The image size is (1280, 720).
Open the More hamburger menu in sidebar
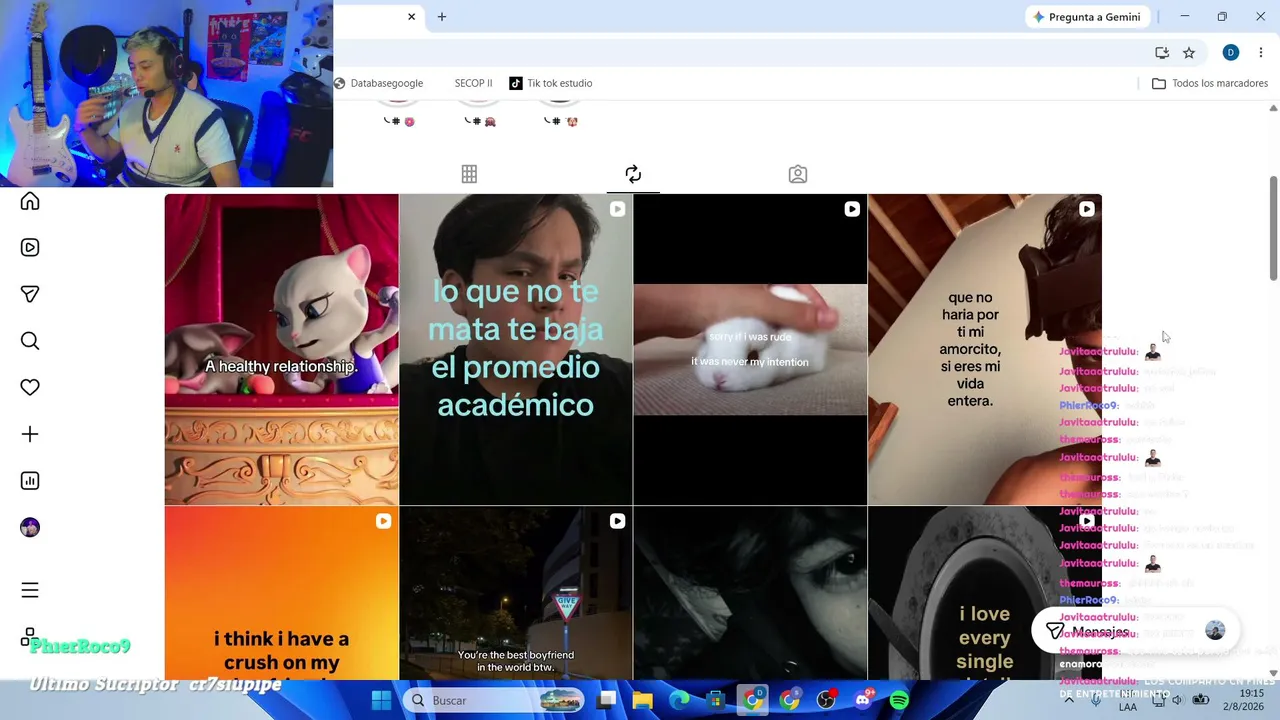pyautogui.click(x=30, y=591)
